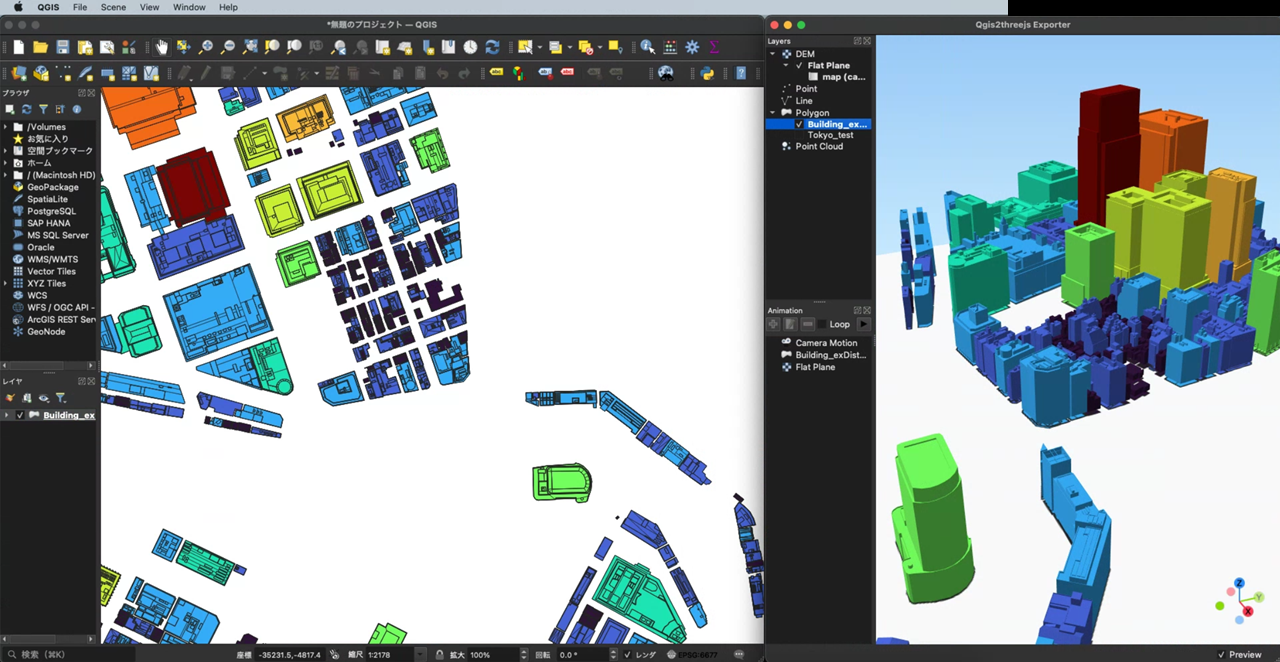The image size is (1280, 662).
Task: Open the Help menu
Action: pyautogui.click(x=228, y=7)
